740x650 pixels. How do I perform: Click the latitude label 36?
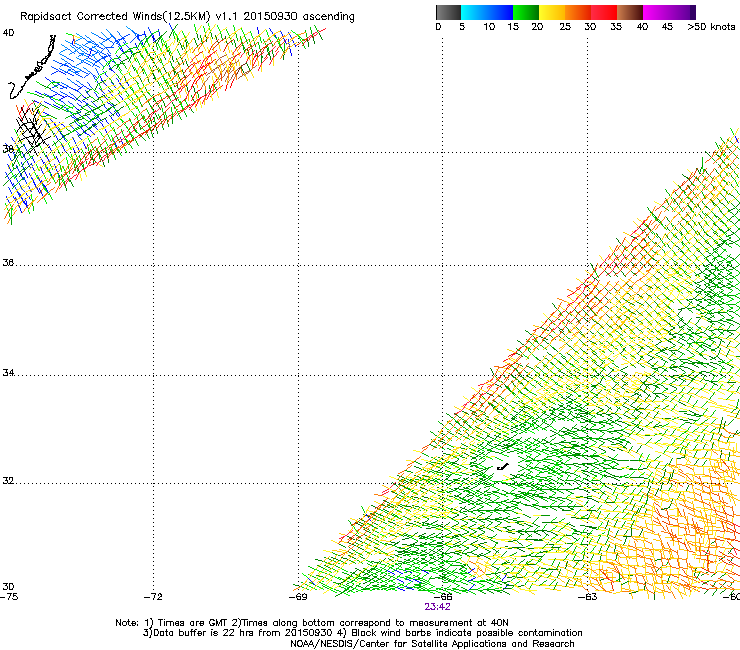(8, 262)
